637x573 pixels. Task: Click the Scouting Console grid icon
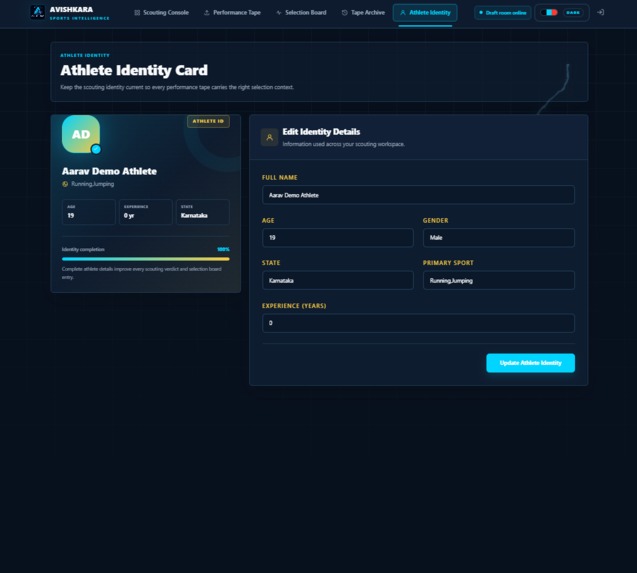coord(137,13)
